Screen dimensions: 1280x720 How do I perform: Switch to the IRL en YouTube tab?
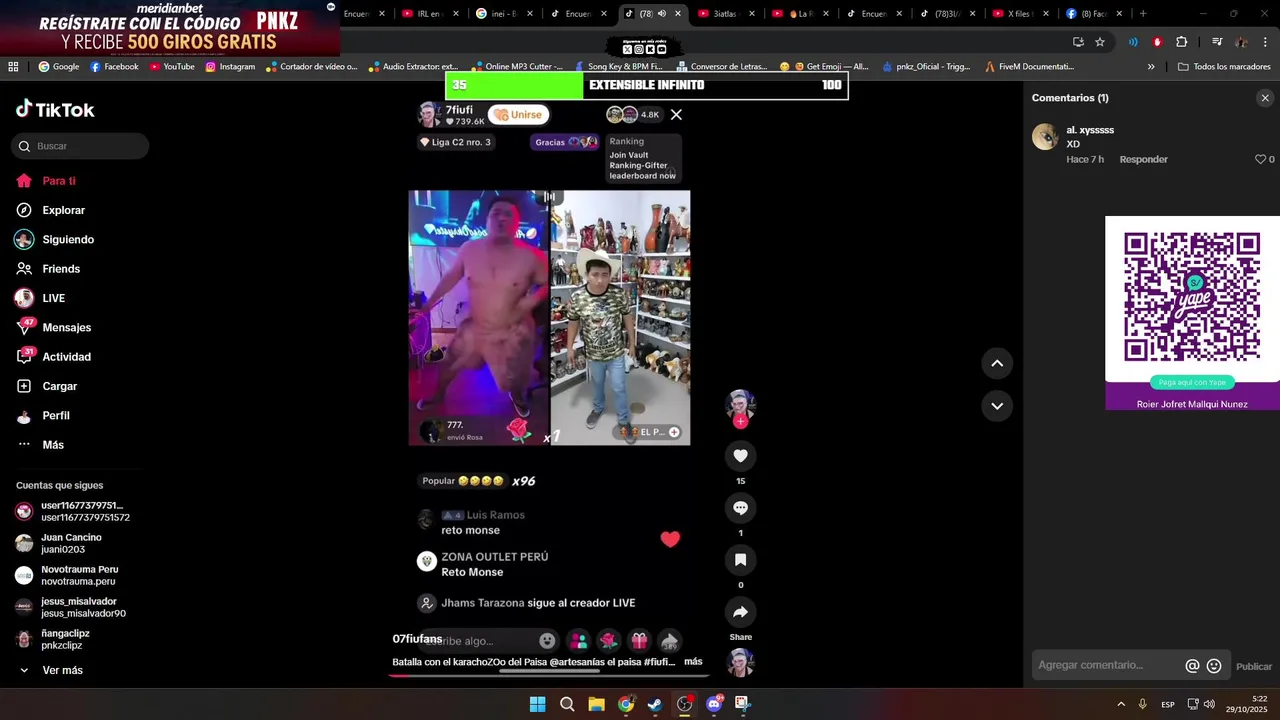click(x=430, y=14)
